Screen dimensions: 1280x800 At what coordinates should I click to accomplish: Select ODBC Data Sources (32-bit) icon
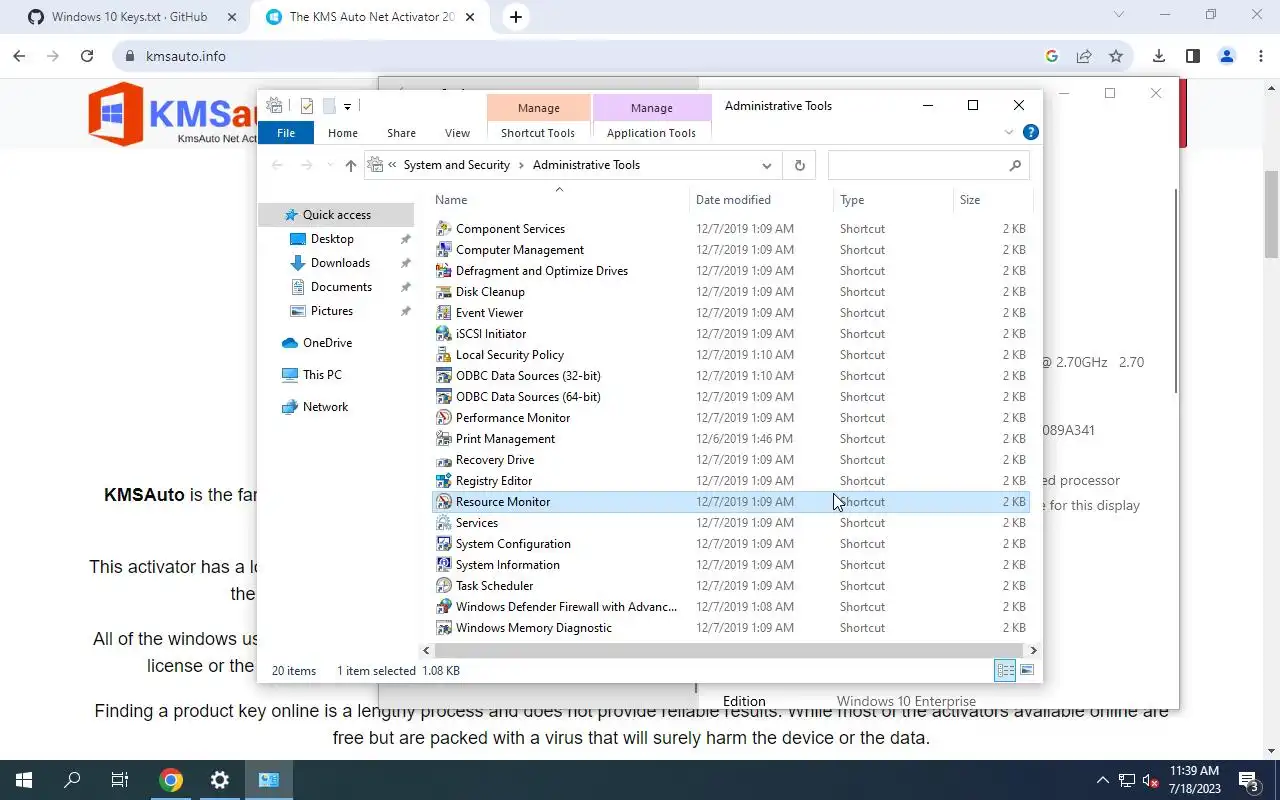[444, 376]
